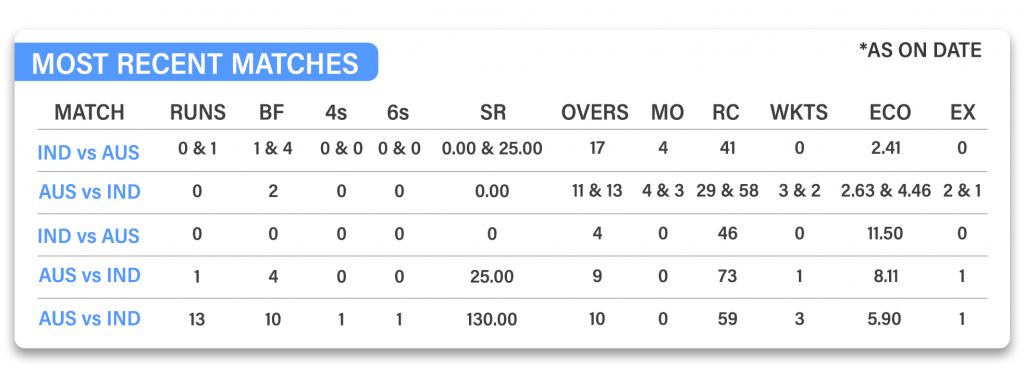Open the AUS vs IND match in fourth row
Image resolution: width=1024 pixels, height=378 pixels.
pyautogui.click(x=89, y=276)
